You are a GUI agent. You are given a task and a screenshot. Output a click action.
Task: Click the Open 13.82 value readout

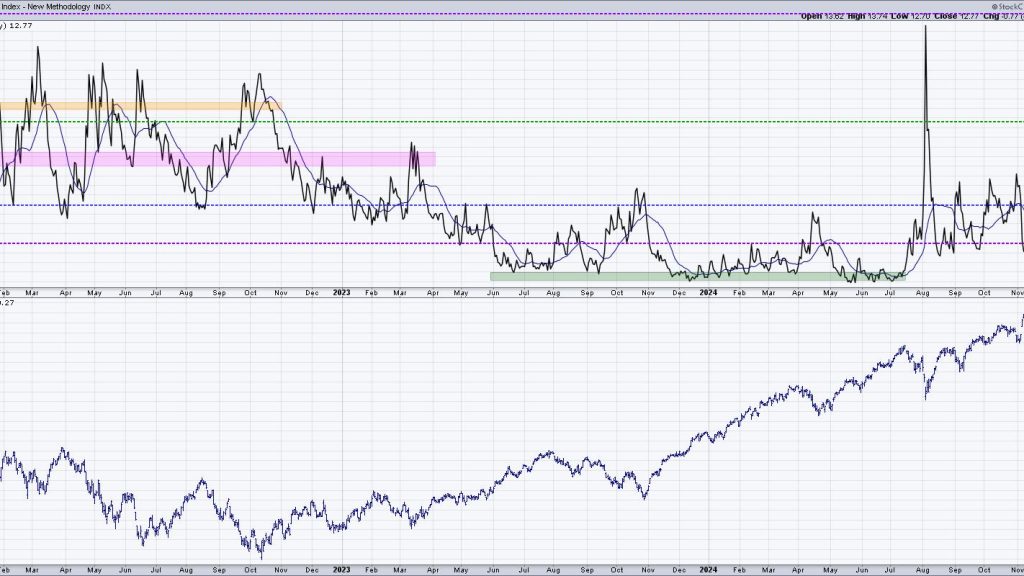tap(835, 15)
